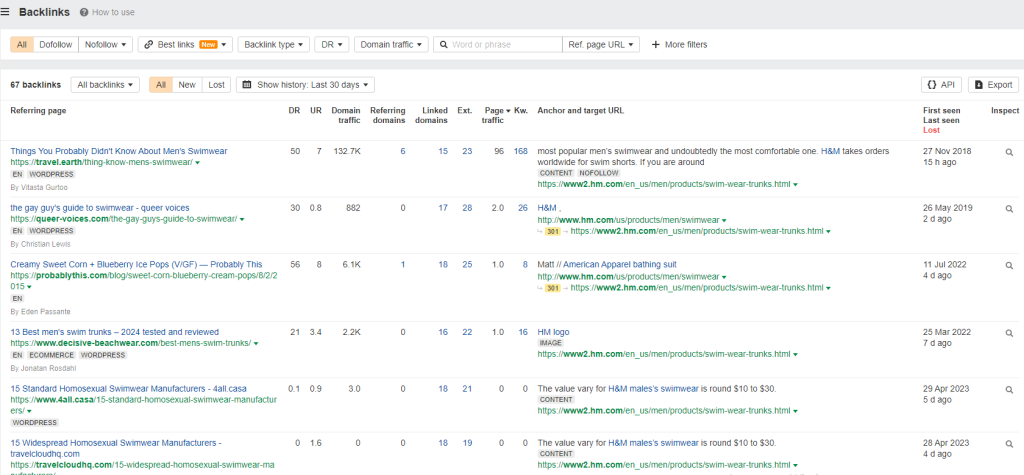The width and height of the screenshot is (1024, 475).
Task: Inspect the travel.earth backlink row
Action: tap(1008, 152)
